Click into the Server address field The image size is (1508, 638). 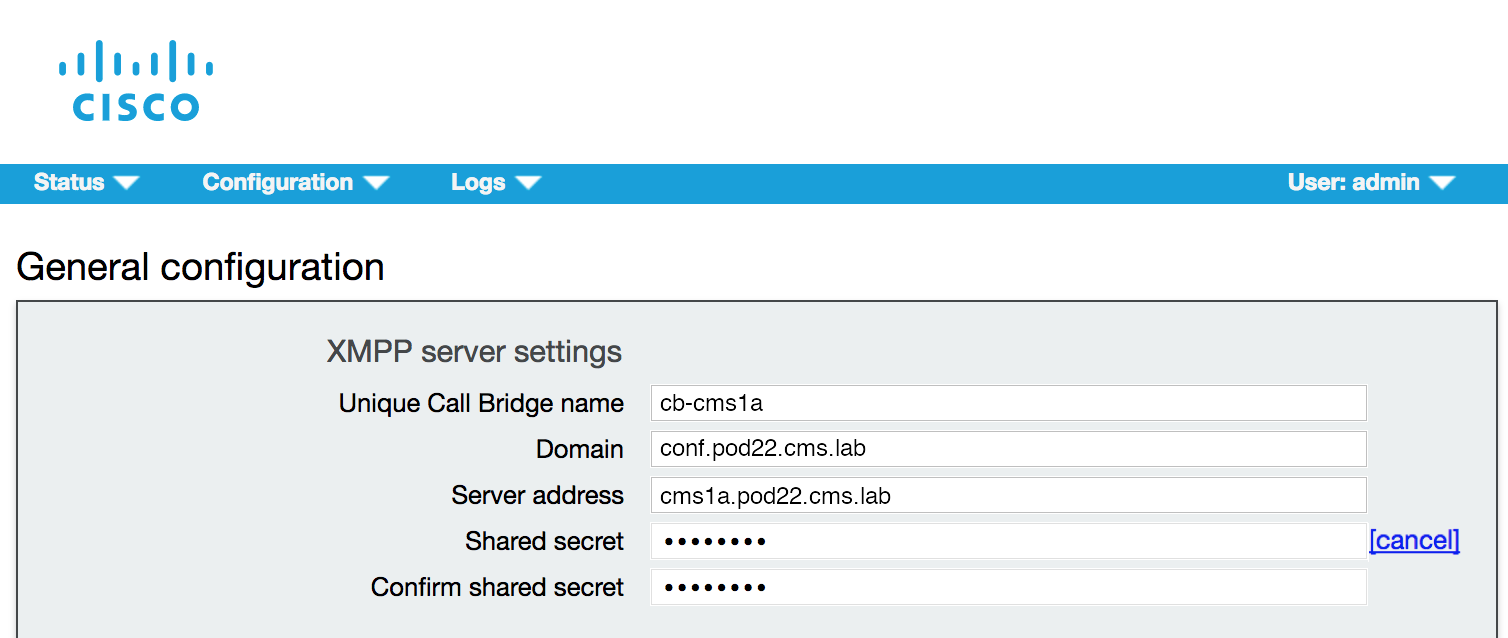click(1008, 495)
